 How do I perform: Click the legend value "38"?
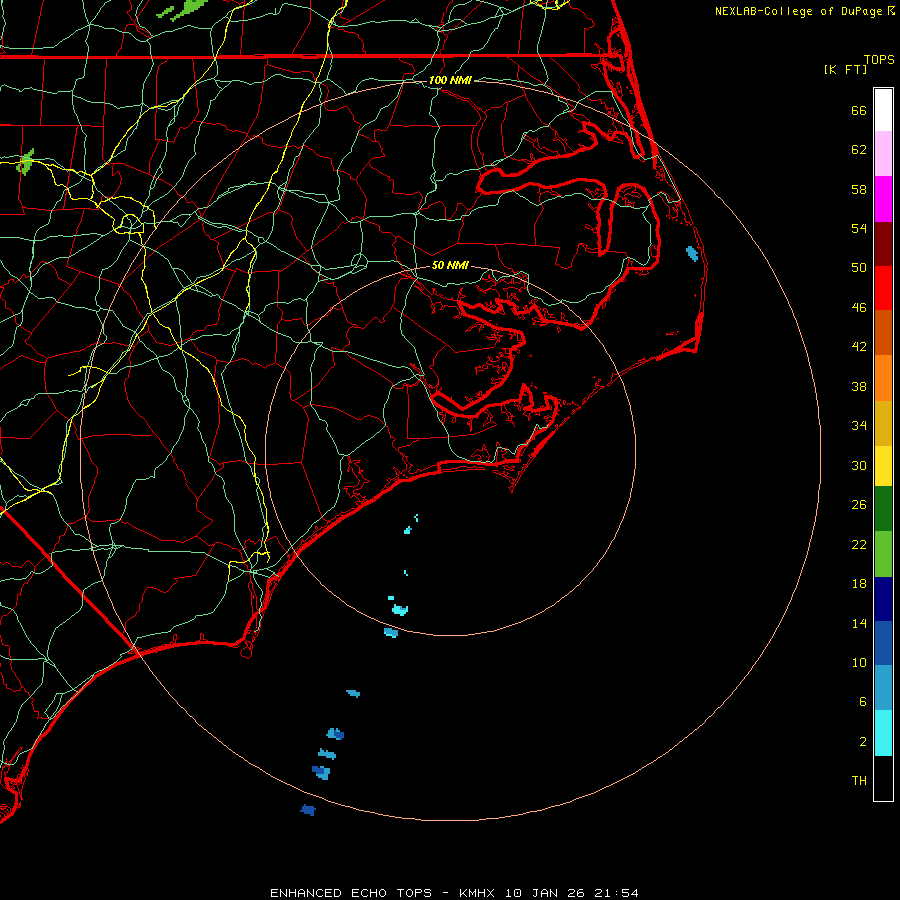coord(859,386)
